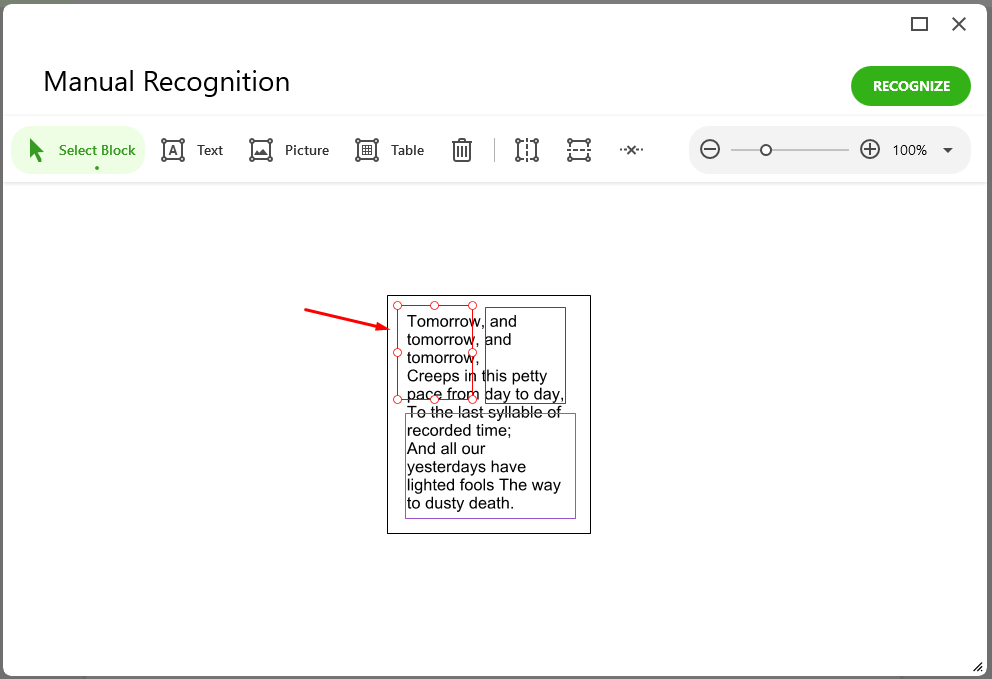The image size is (992, 679).
Task: Click bottom-left handle of red block
Action: pyautogui.click(x=397, y=399)
